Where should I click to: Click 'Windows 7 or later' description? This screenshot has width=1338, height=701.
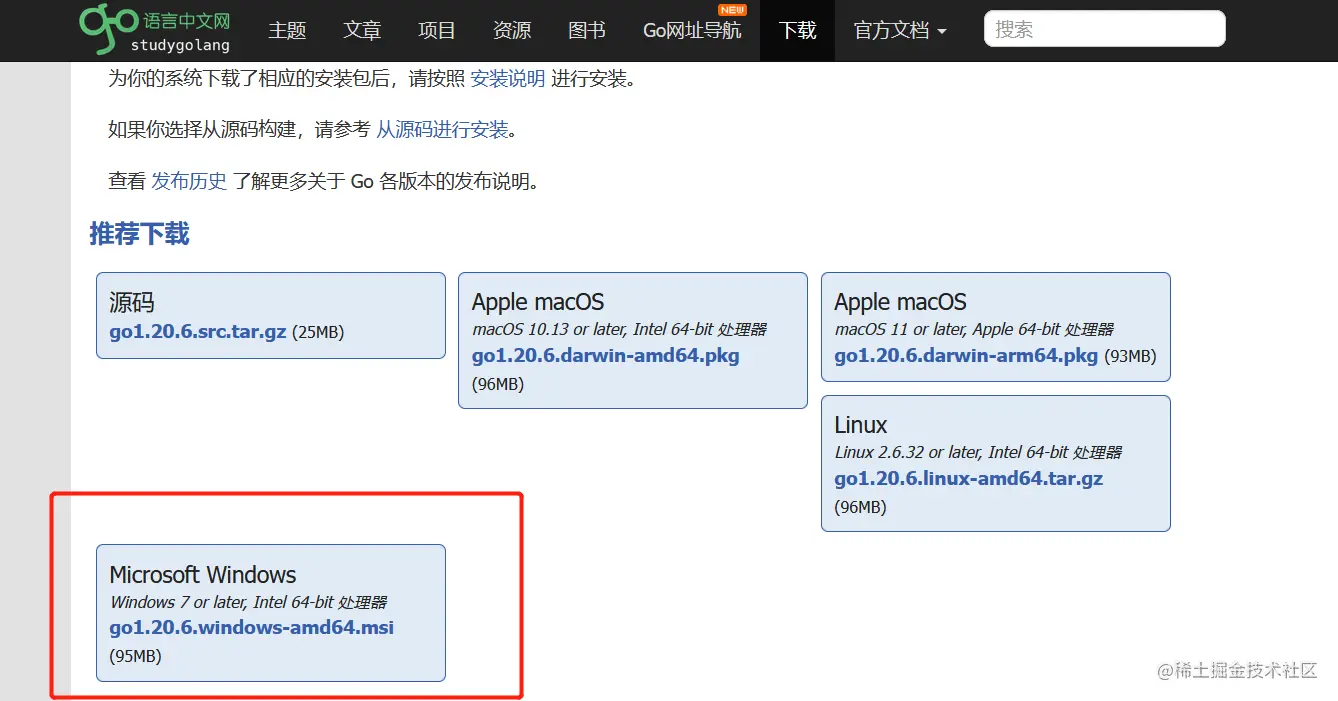click(x=248, y=602)
